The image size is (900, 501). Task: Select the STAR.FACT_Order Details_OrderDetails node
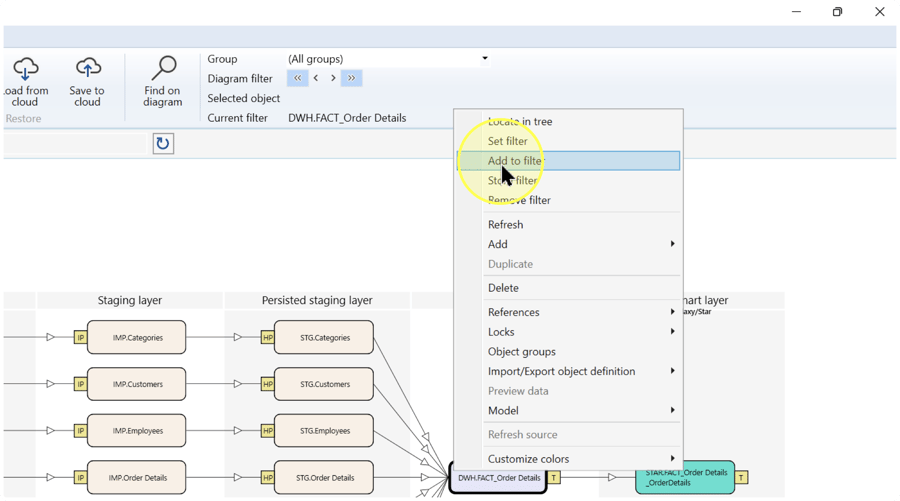[x=685, y=477]
